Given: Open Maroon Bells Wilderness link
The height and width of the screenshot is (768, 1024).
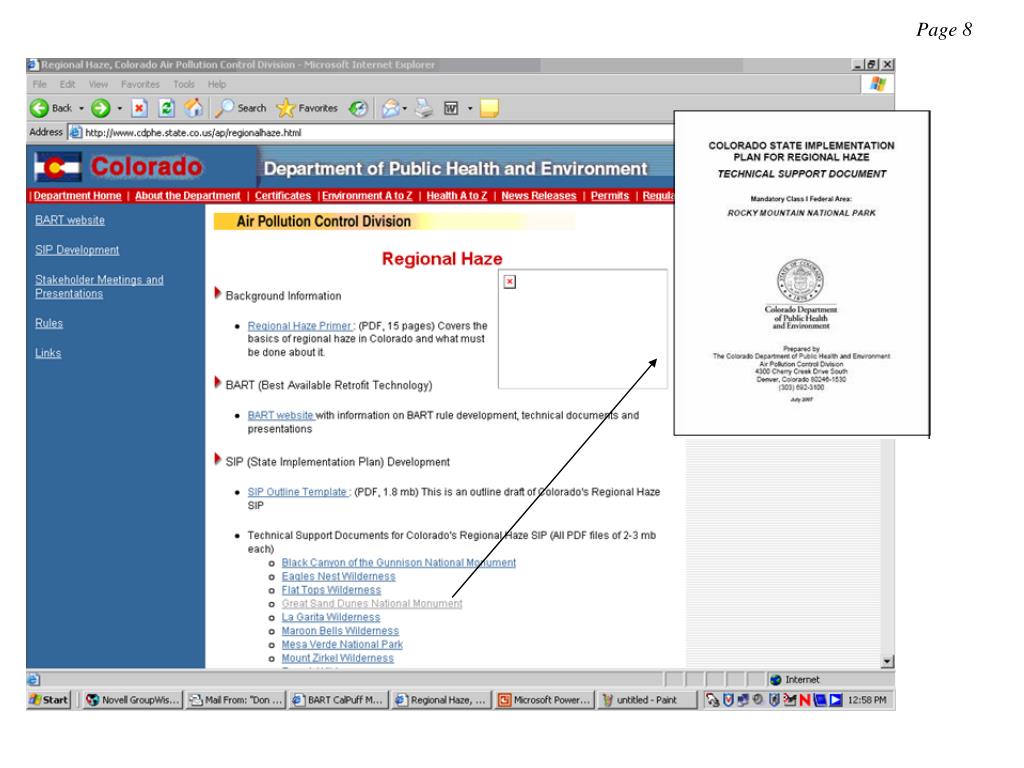Looking at the screenshot, I should click(x=340, y=632).
